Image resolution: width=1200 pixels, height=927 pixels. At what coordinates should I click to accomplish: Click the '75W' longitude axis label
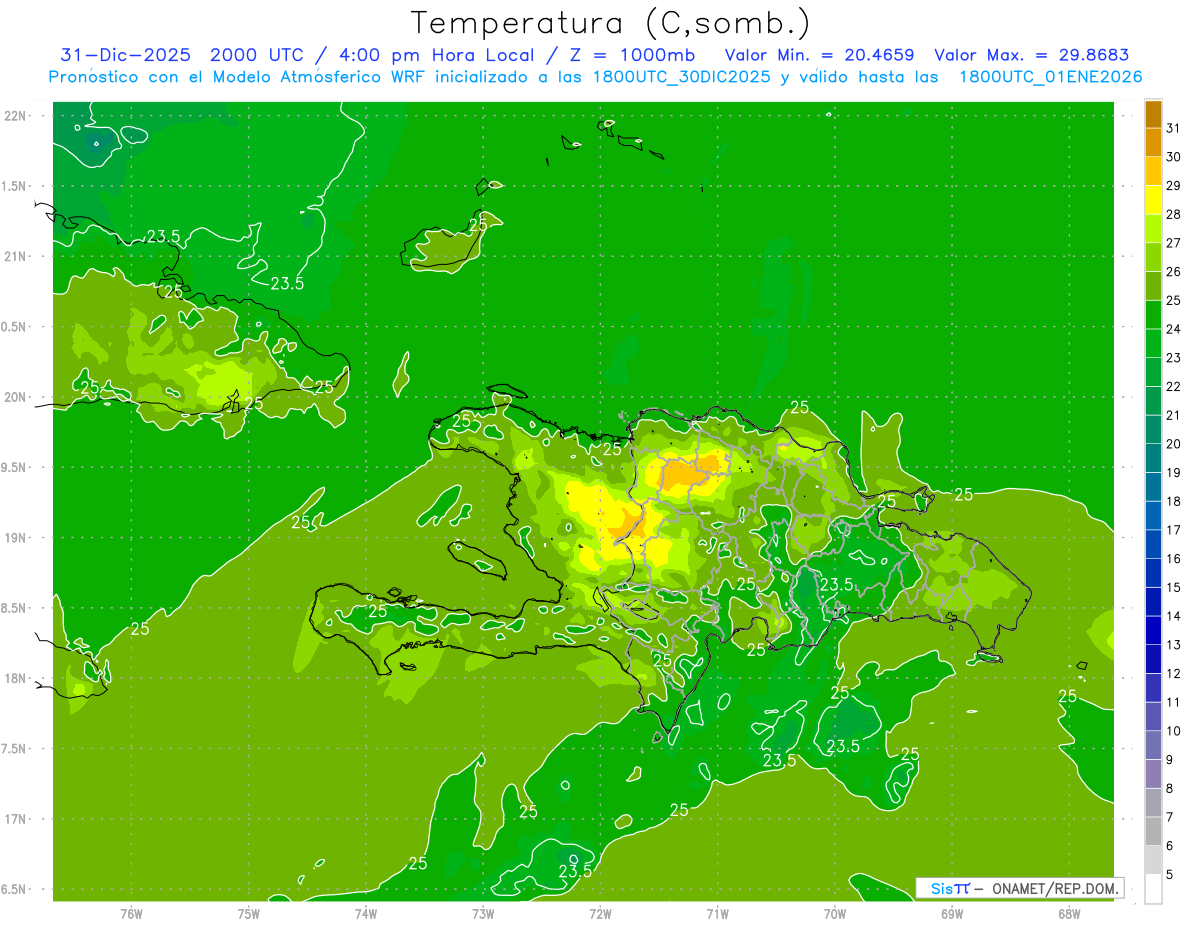point(248,913)
